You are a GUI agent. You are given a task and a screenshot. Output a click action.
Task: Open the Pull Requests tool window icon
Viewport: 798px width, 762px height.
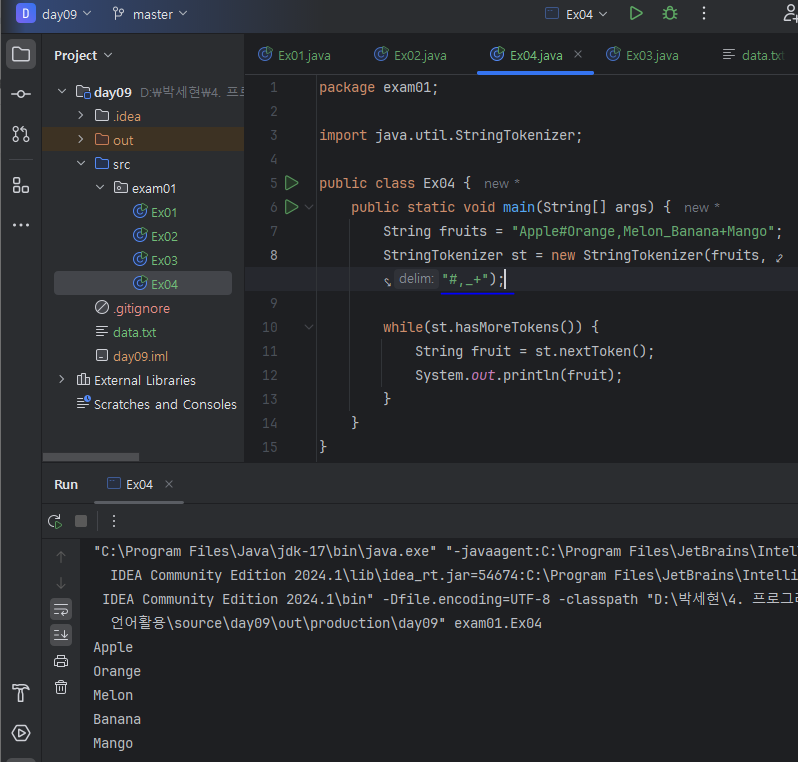[x=20, y=134]
